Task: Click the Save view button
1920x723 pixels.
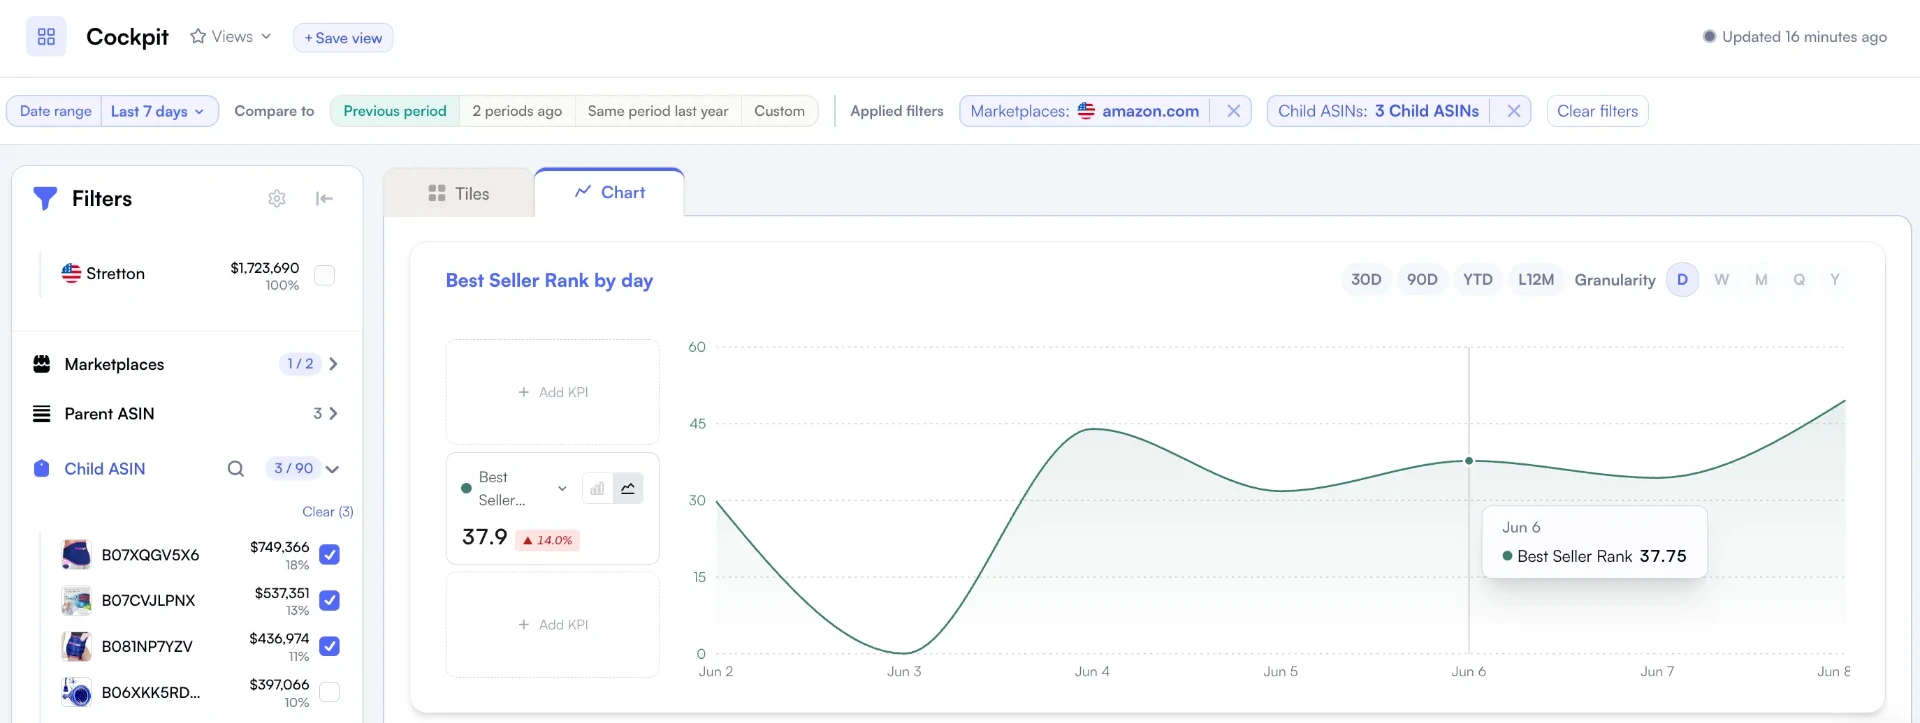Action: tap(343, 38)
